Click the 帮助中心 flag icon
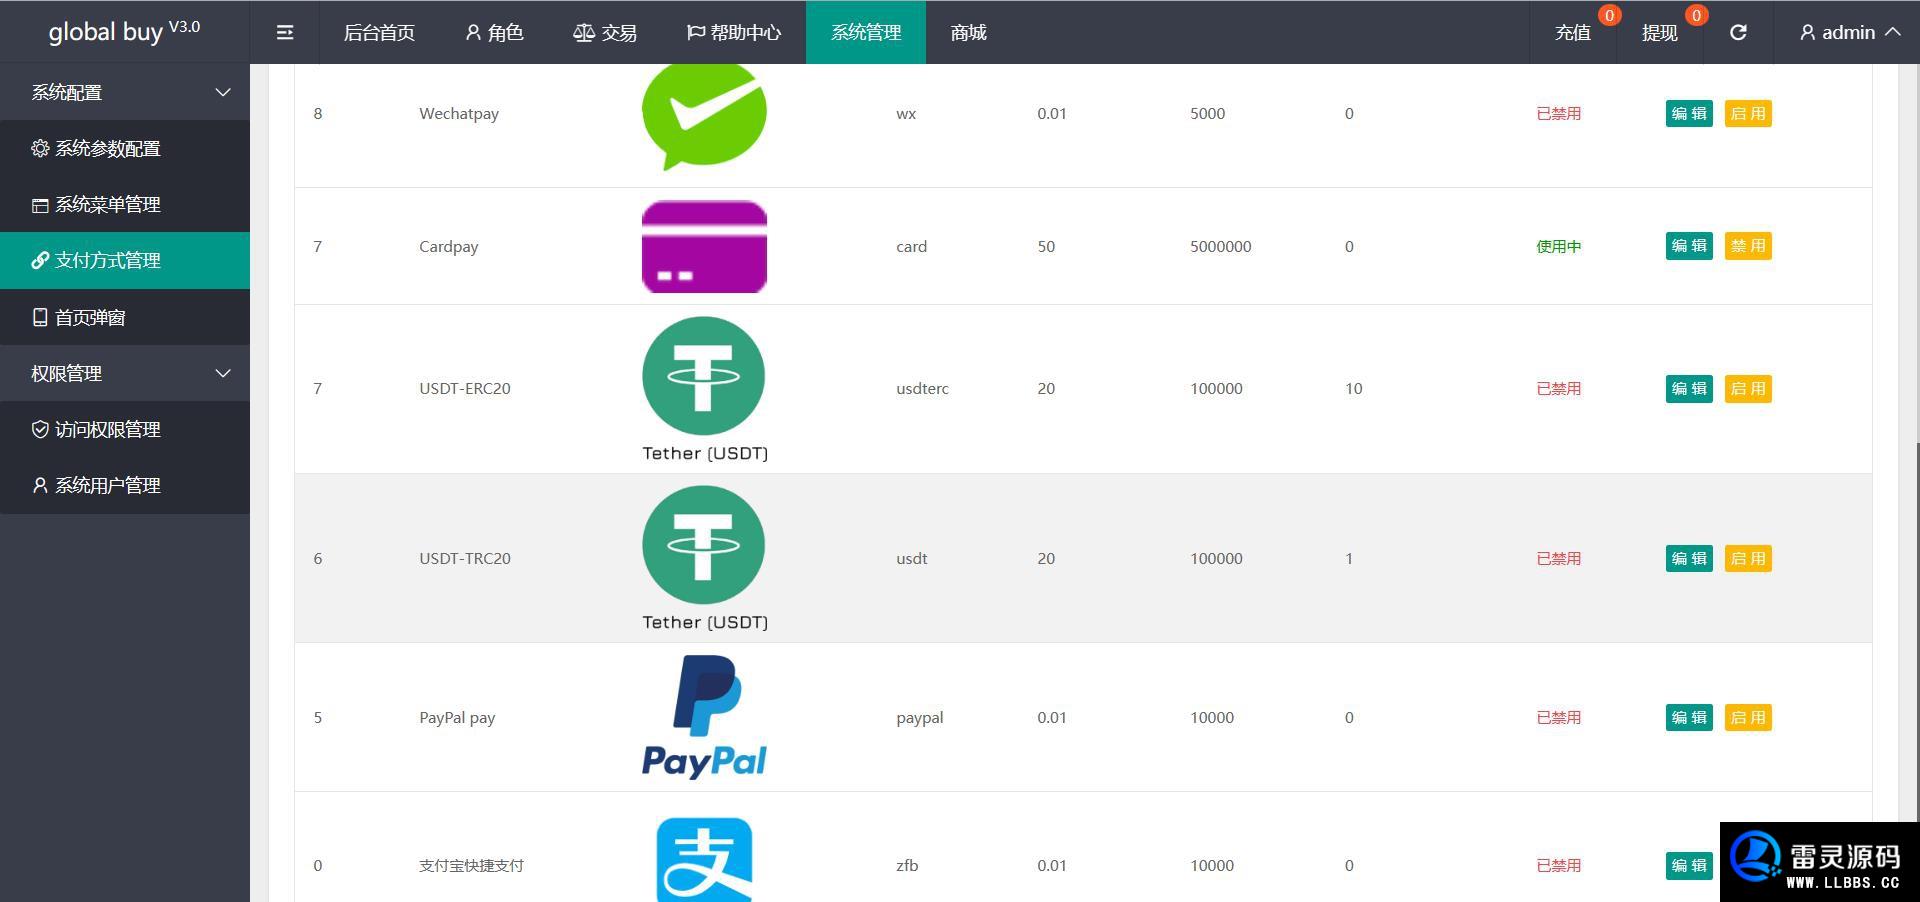Image resolution: width=1920 pixels, height=902 pixels. (696, 32)
